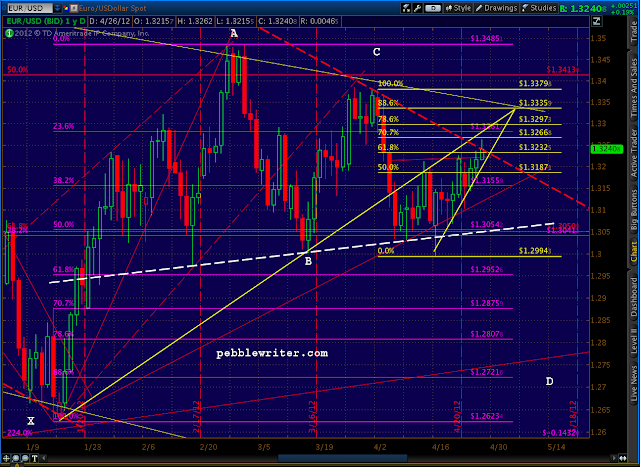Screen dimensions: 640x467
Task: Click the chart mode icon above price axis
Action: coord(597,21)
